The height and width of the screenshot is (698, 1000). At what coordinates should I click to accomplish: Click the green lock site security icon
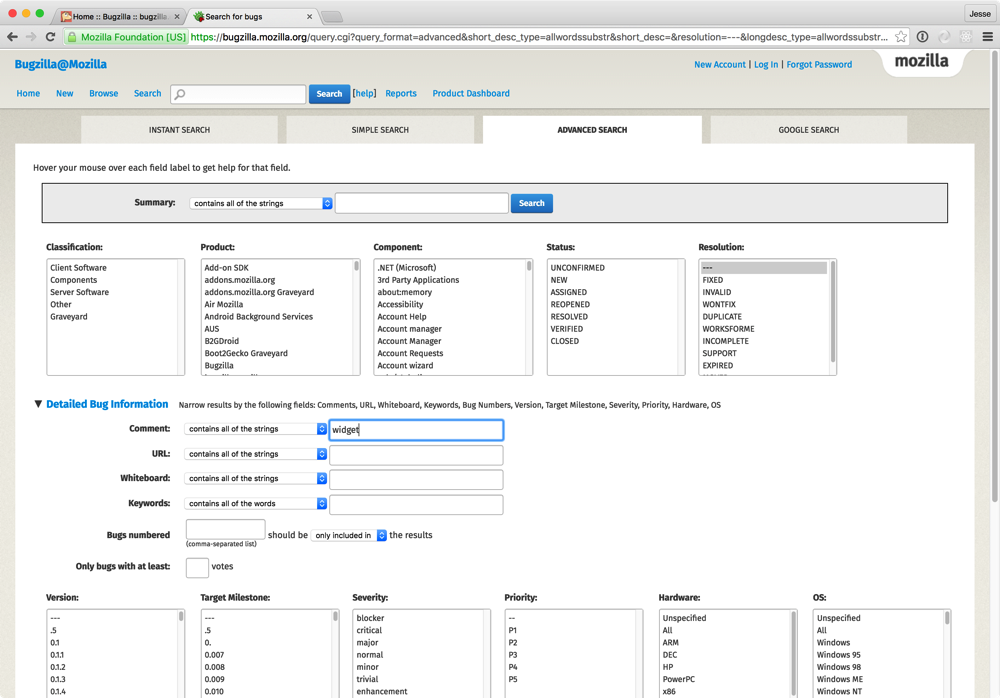[73, 37]
